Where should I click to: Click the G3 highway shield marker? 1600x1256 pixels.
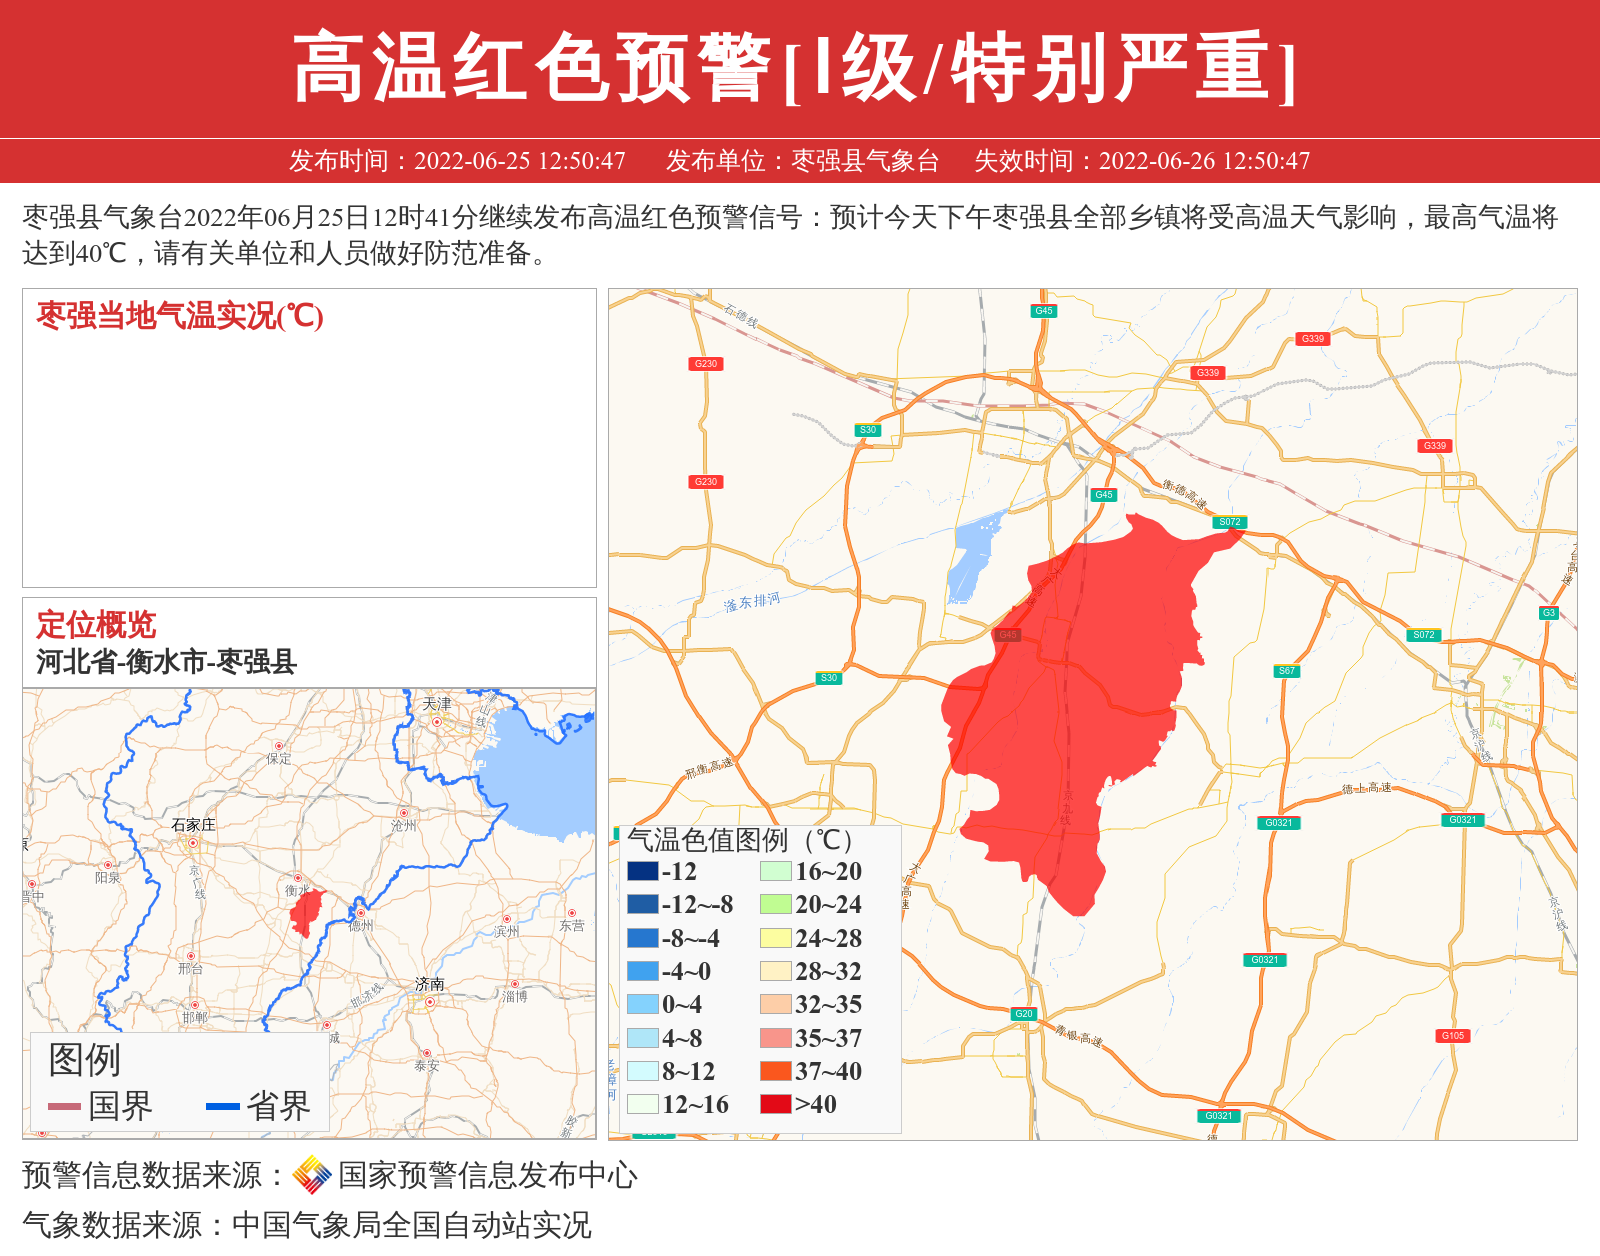[x=1548, y=613]
